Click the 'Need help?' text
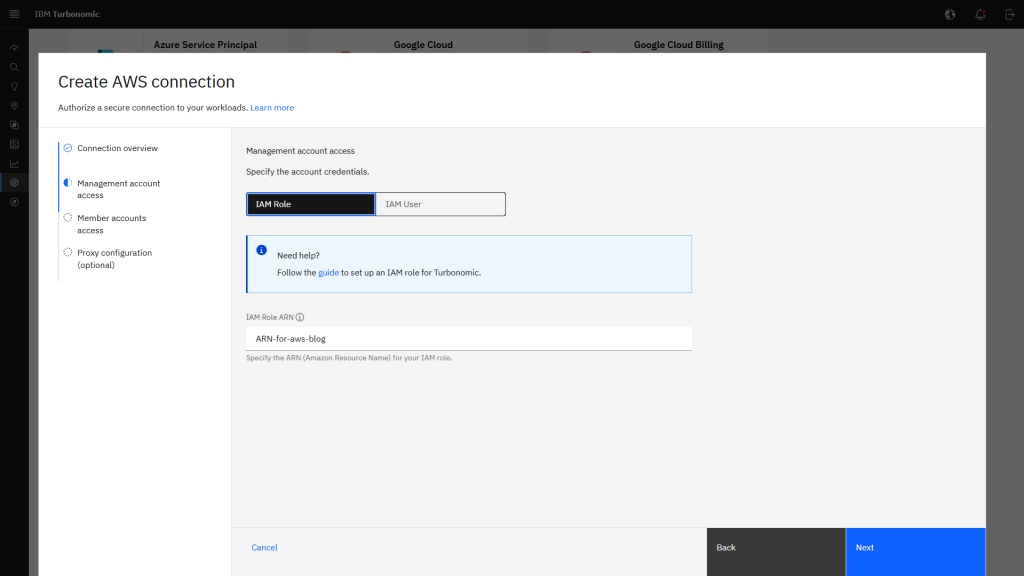The height and width of the screenshot is (576, 1024). coord(298,255)
